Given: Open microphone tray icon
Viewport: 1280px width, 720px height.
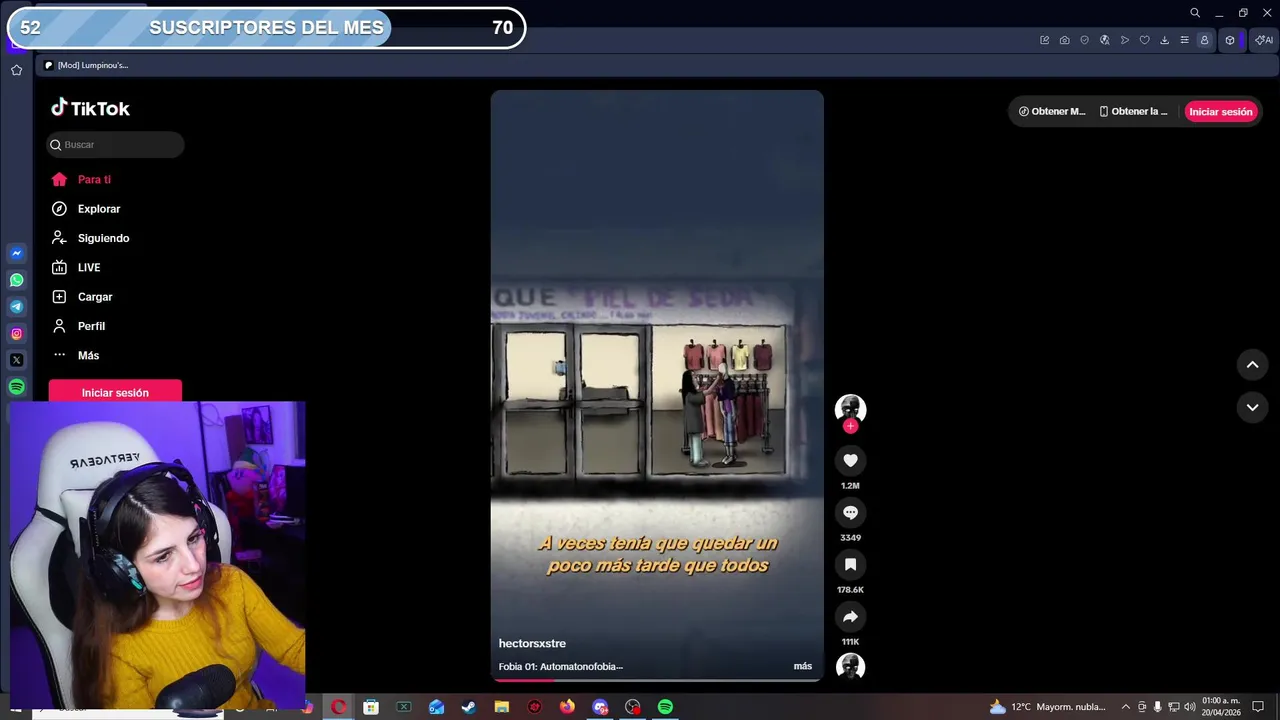Looking at the screenshot, I should coord(1157,707).
